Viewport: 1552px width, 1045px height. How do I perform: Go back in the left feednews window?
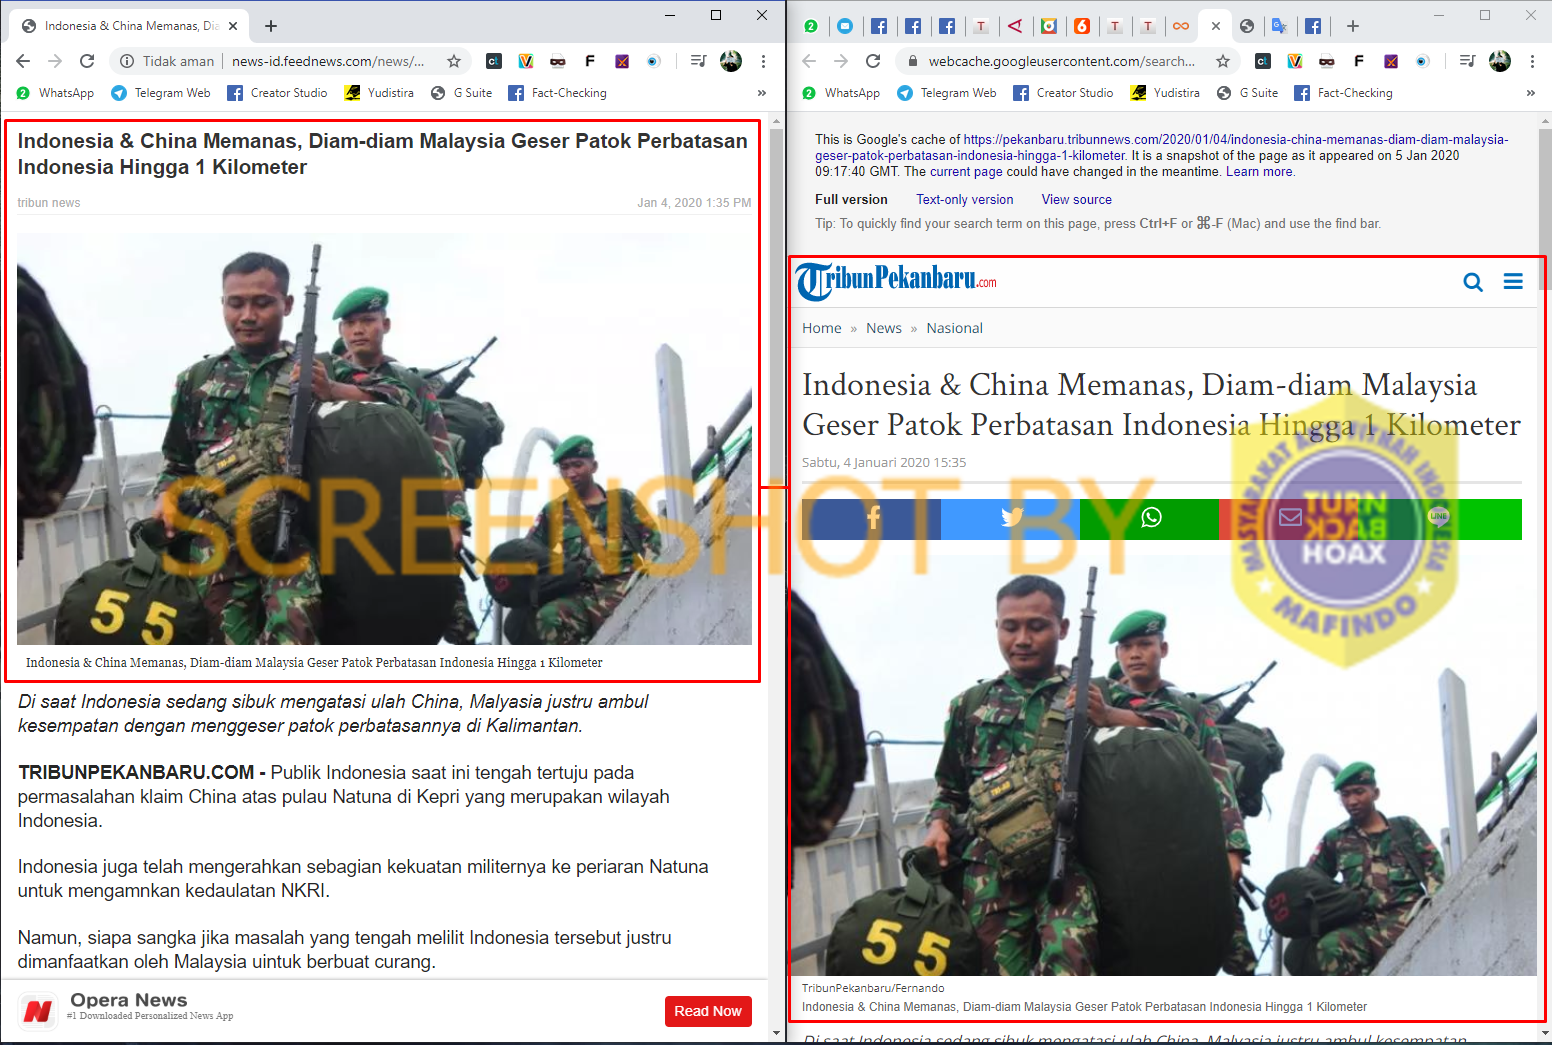click(23, 61)
